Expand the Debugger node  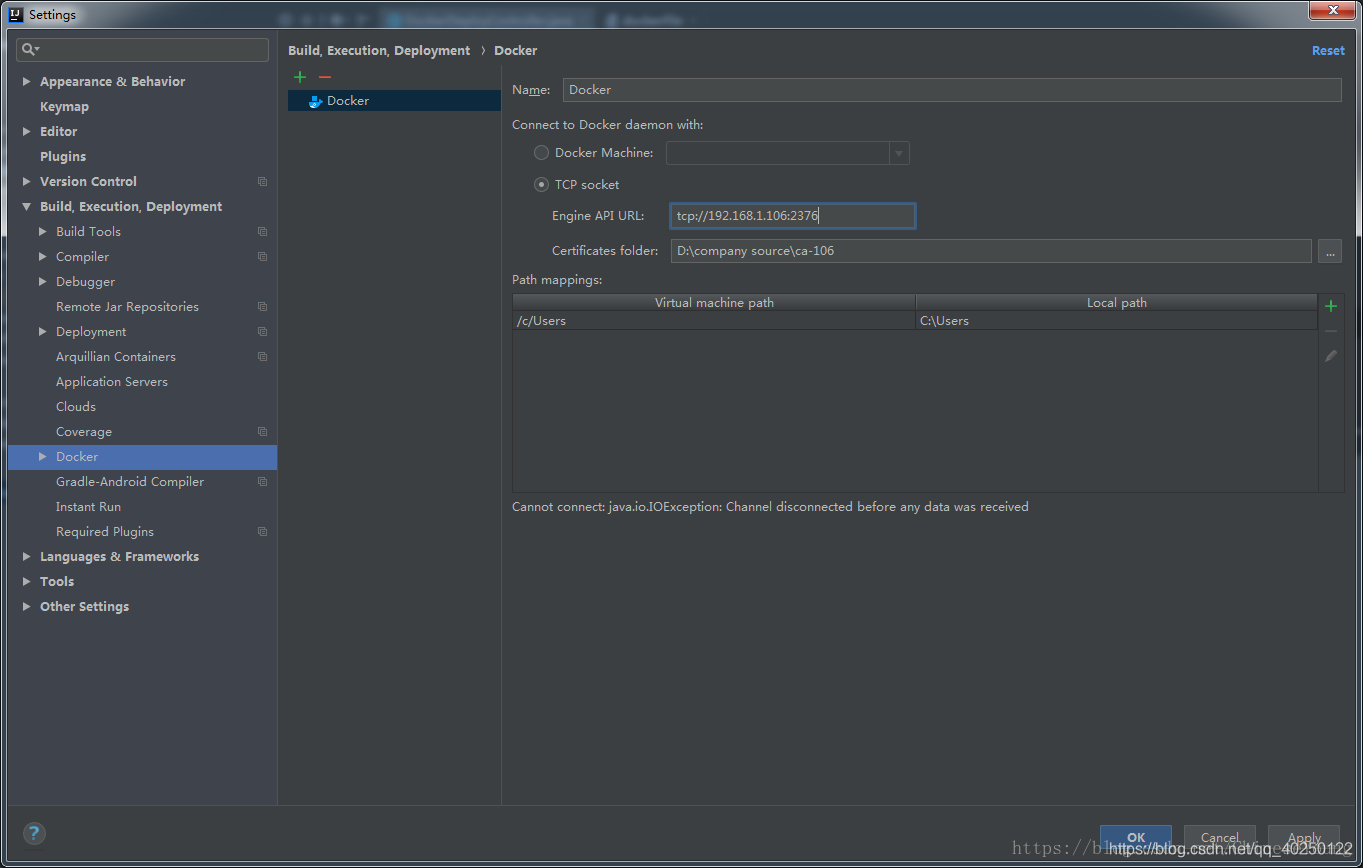(43, 282)
